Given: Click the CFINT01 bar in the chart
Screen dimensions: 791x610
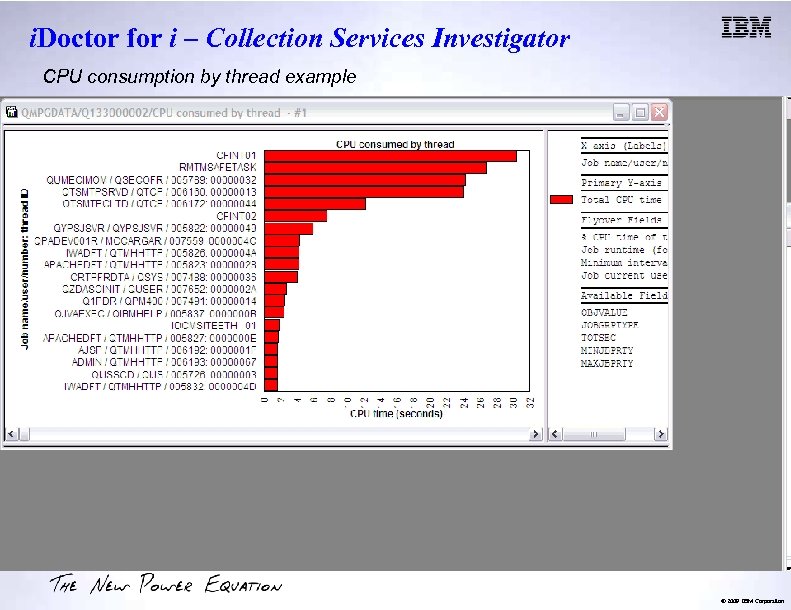Looking at the screenshot, I should [390, 156].
